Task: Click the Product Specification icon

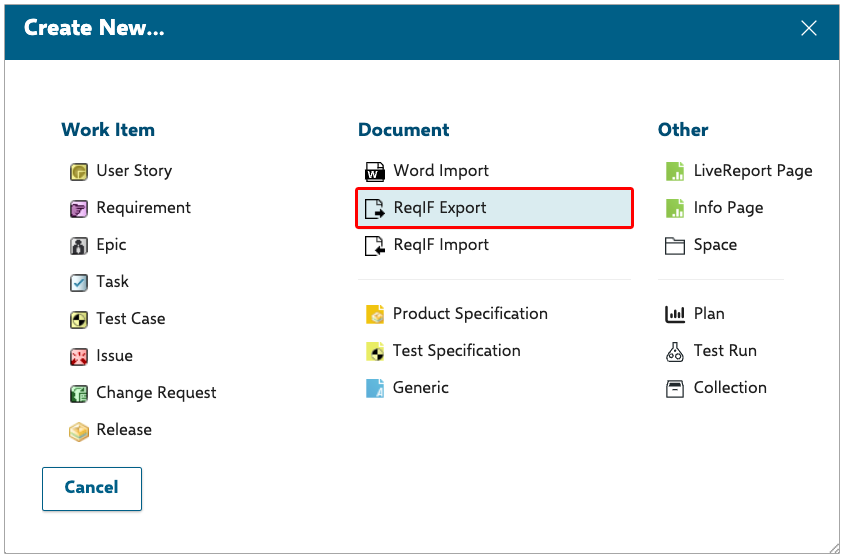Action: [x=375, y=314]
